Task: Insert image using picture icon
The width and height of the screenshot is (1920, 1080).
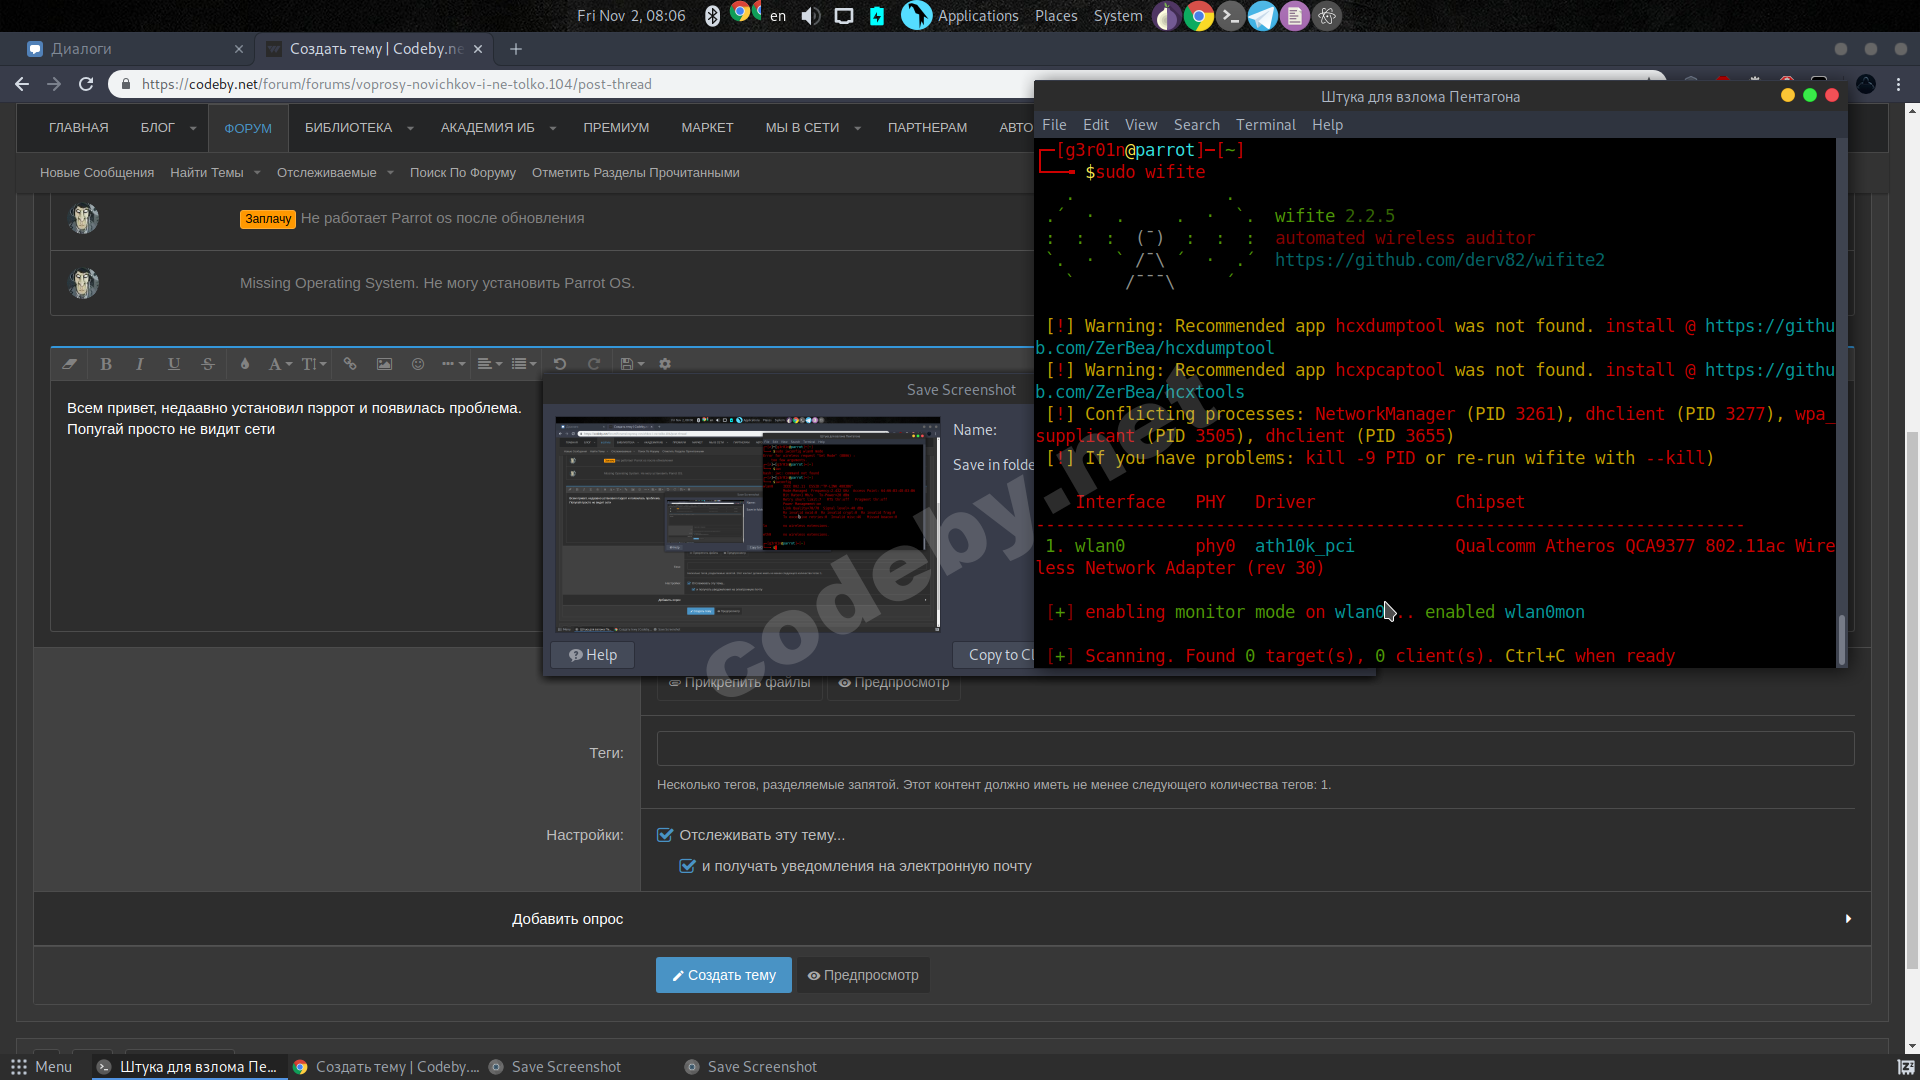Action: pyautogui.click(x=384, y=364)
